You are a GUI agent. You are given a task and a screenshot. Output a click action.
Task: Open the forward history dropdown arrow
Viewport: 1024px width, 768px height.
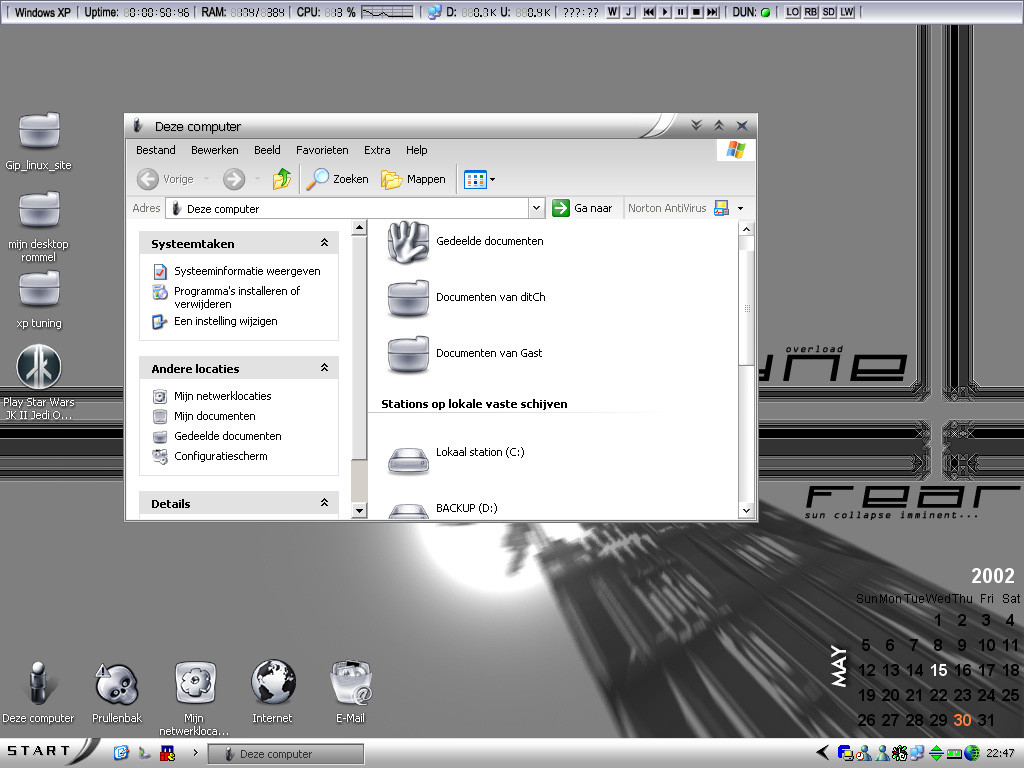click(x=257, y=179)
